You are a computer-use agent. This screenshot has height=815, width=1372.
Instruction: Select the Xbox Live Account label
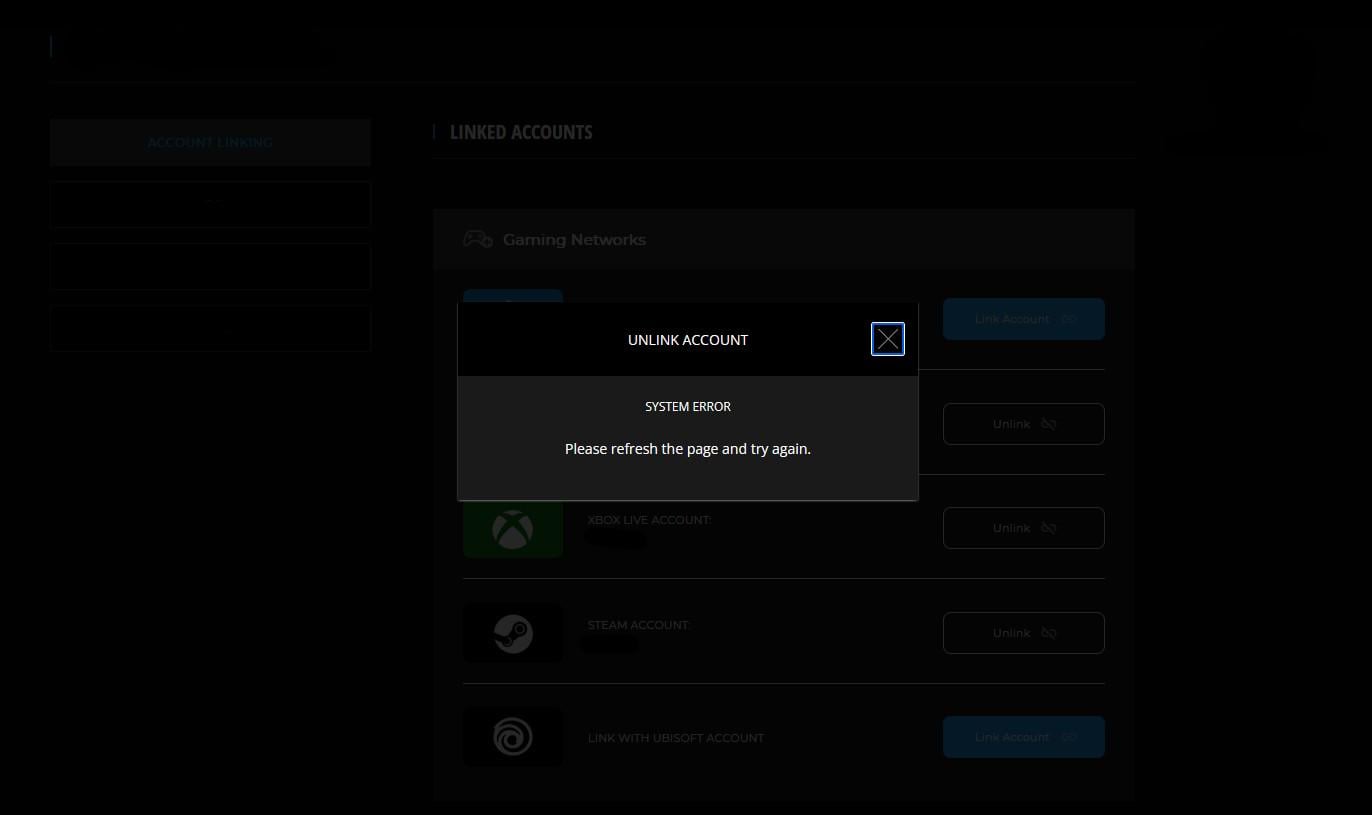(x=649, y=520)
